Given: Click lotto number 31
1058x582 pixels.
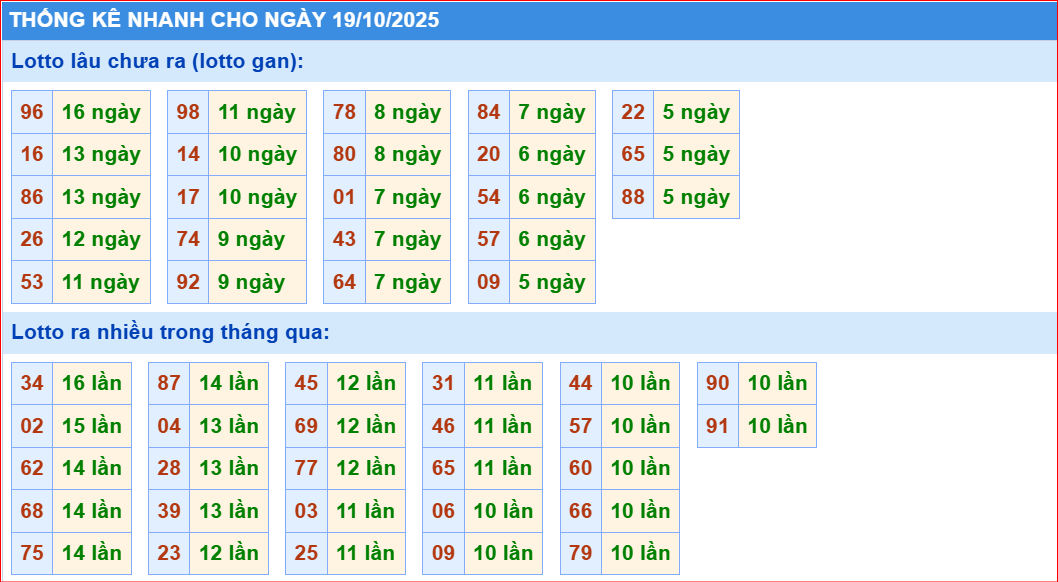Looking at the screenshot, I should pyautogui.click(x=443, y=383).
